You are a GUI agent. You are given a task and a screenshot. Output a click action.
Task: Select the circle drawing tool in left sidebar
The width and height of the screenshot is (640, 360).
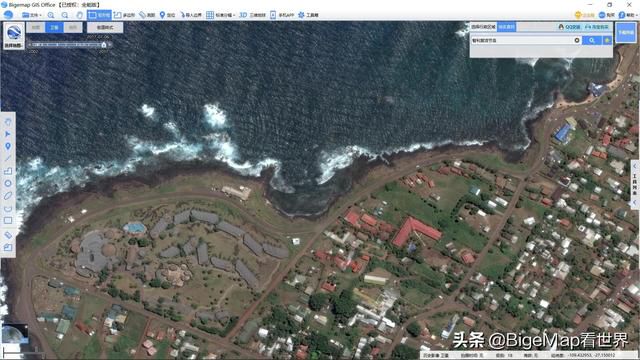[8, 183]
